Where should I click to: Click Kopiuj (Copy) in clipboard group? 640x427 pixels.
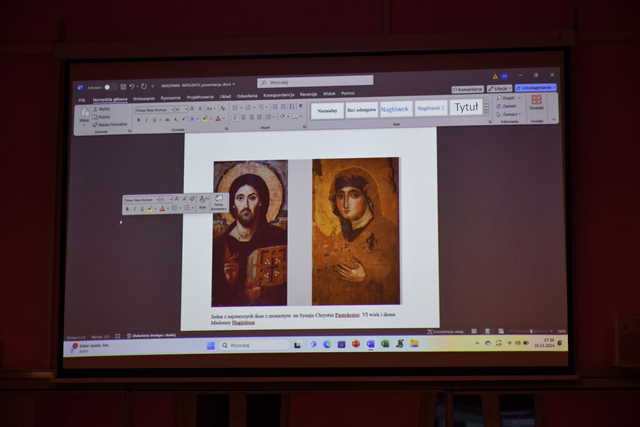[x=102, y=117]
